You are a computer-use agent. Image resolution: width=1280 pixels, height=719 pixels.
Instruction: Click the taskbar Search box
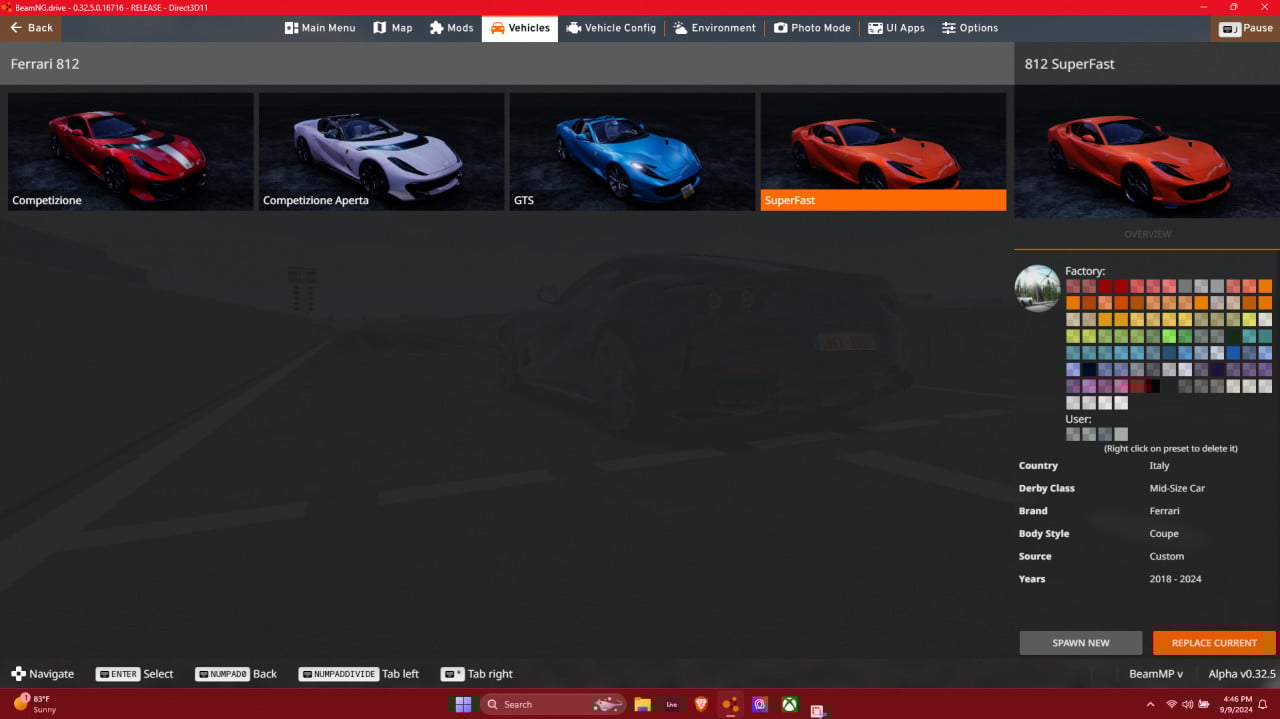(x=553, y=704)
